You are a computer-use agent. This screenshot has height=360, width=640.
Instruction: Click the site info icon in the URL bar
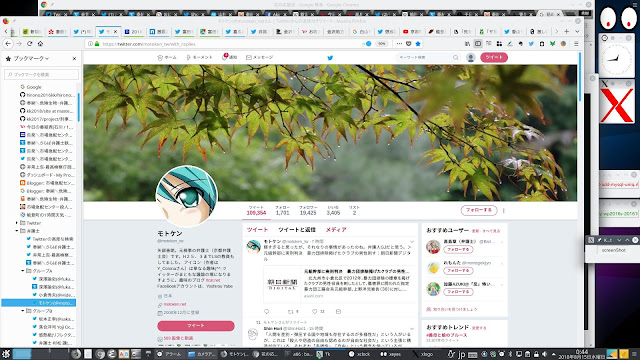(x=90, y=44)
